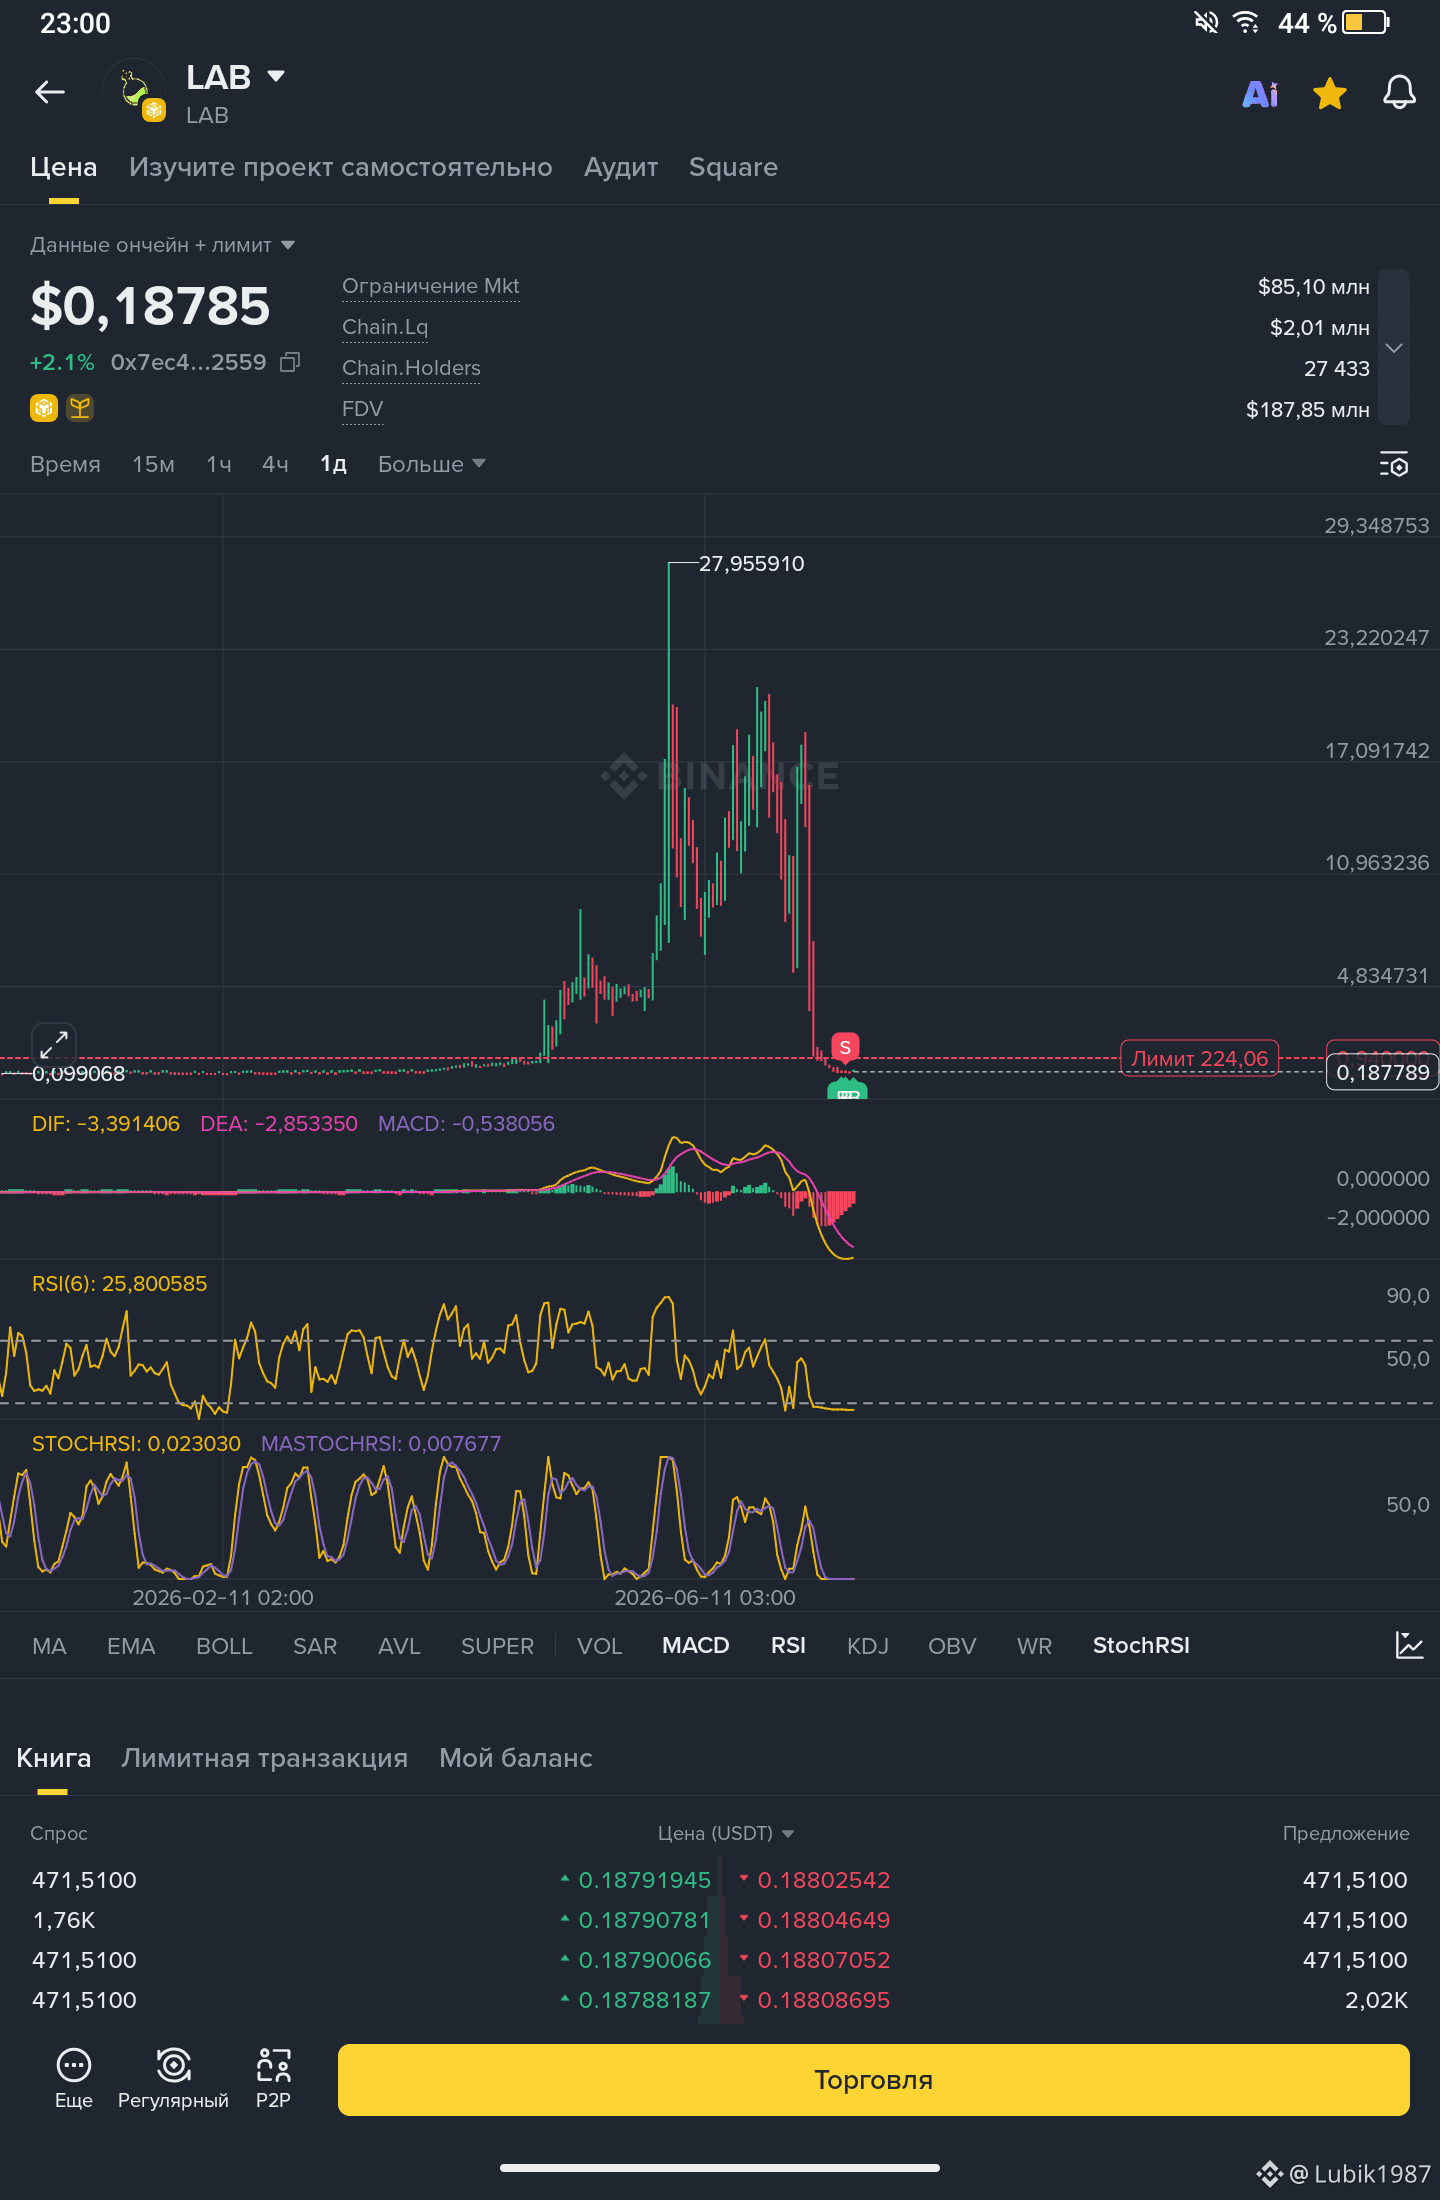
Task: Disable the RSI indicator
Action: (x=788, y=1646)
